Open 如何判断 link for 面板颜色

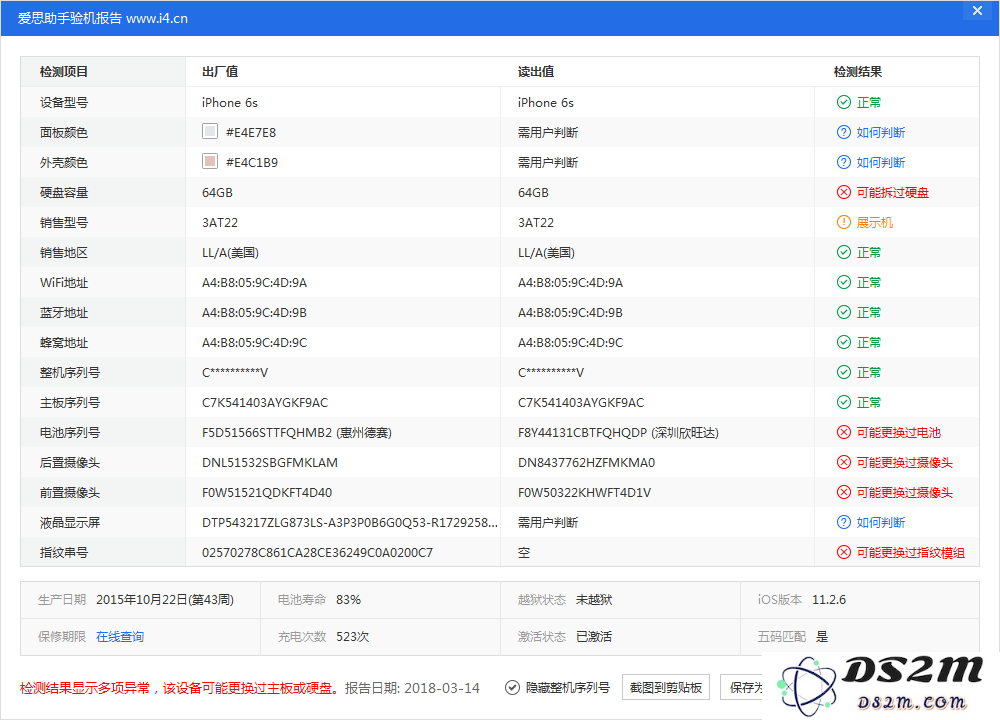(x=880, y=132)
